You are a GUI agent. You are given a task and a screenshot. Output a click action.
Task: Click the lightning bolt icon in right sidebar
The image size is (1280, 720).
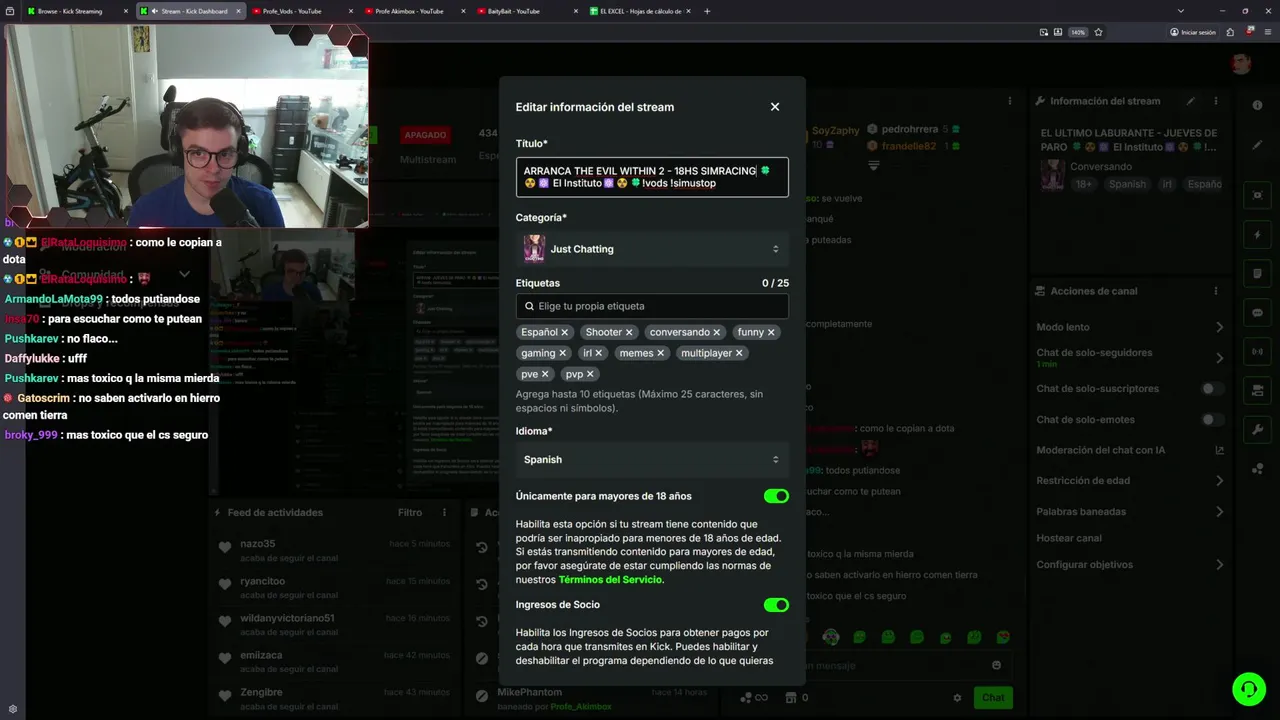click(x=1257, y=235)
